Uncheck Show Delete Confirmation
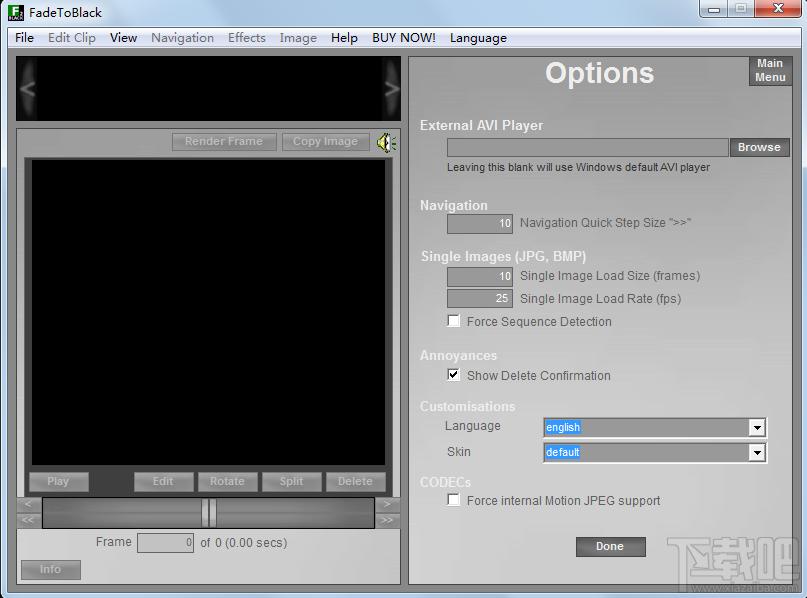Image resolution: width=807 pixels, height=598 pixels. click(x=453, y=375)
